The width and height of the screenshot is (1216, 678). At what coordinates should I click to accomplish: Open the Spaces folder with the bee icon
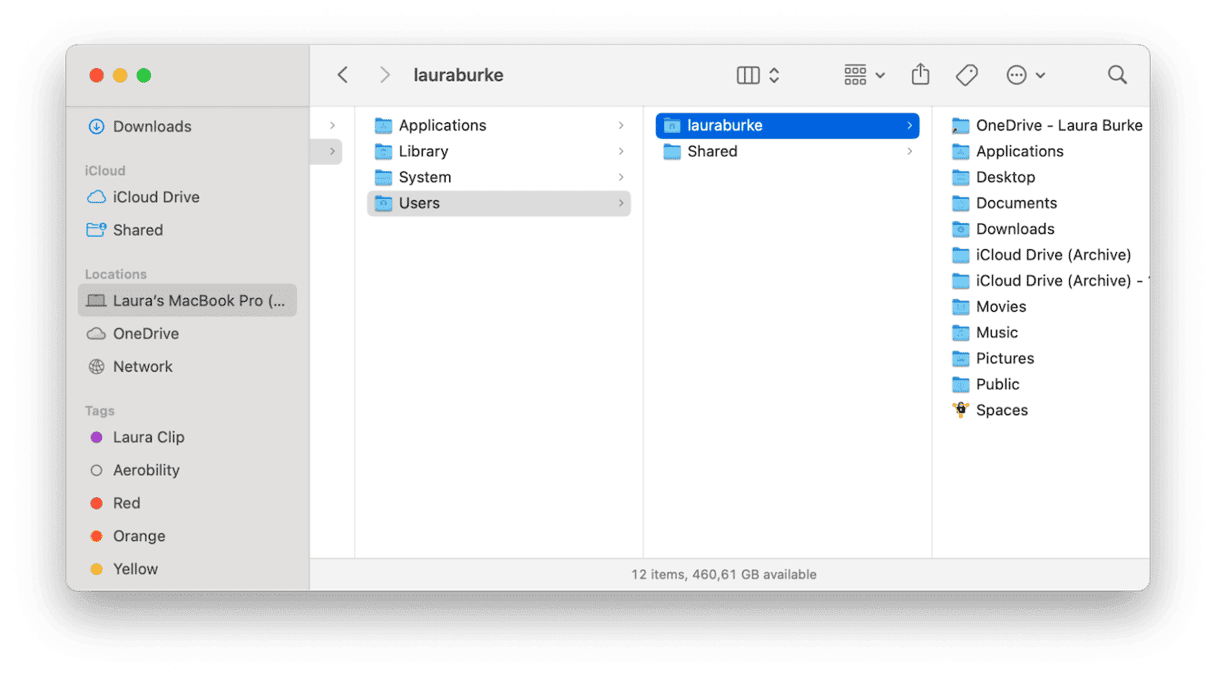point(1001,410)
